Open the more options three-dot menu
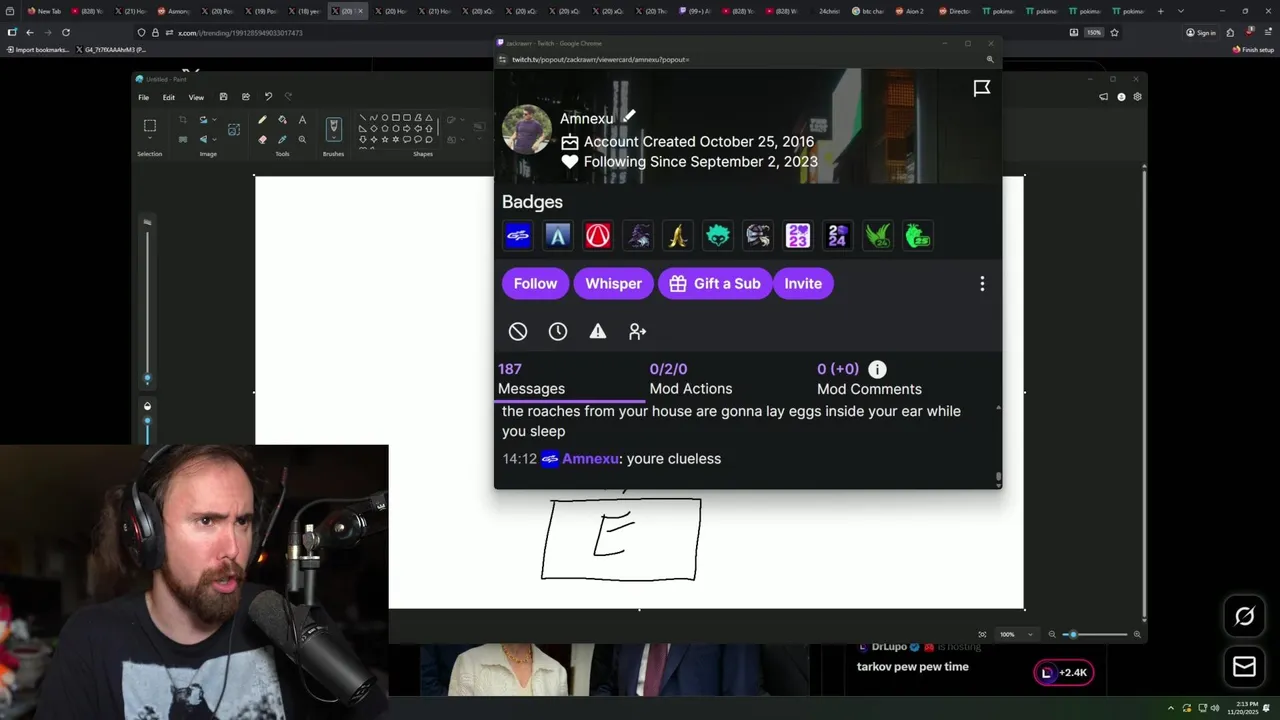The image size is (1280, 720). coord(982,284)
